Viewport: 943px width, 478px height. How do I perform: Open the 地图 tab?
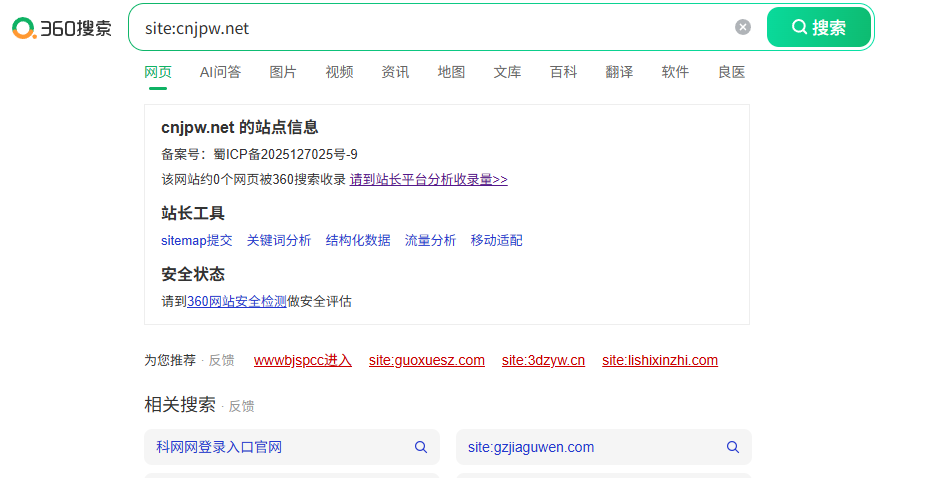click(x=451, y=72)
